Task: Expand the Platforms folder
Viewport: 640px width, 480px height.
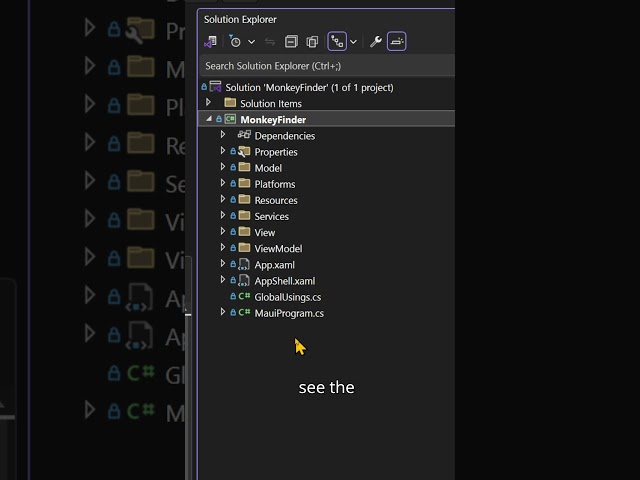Action: 223,183
